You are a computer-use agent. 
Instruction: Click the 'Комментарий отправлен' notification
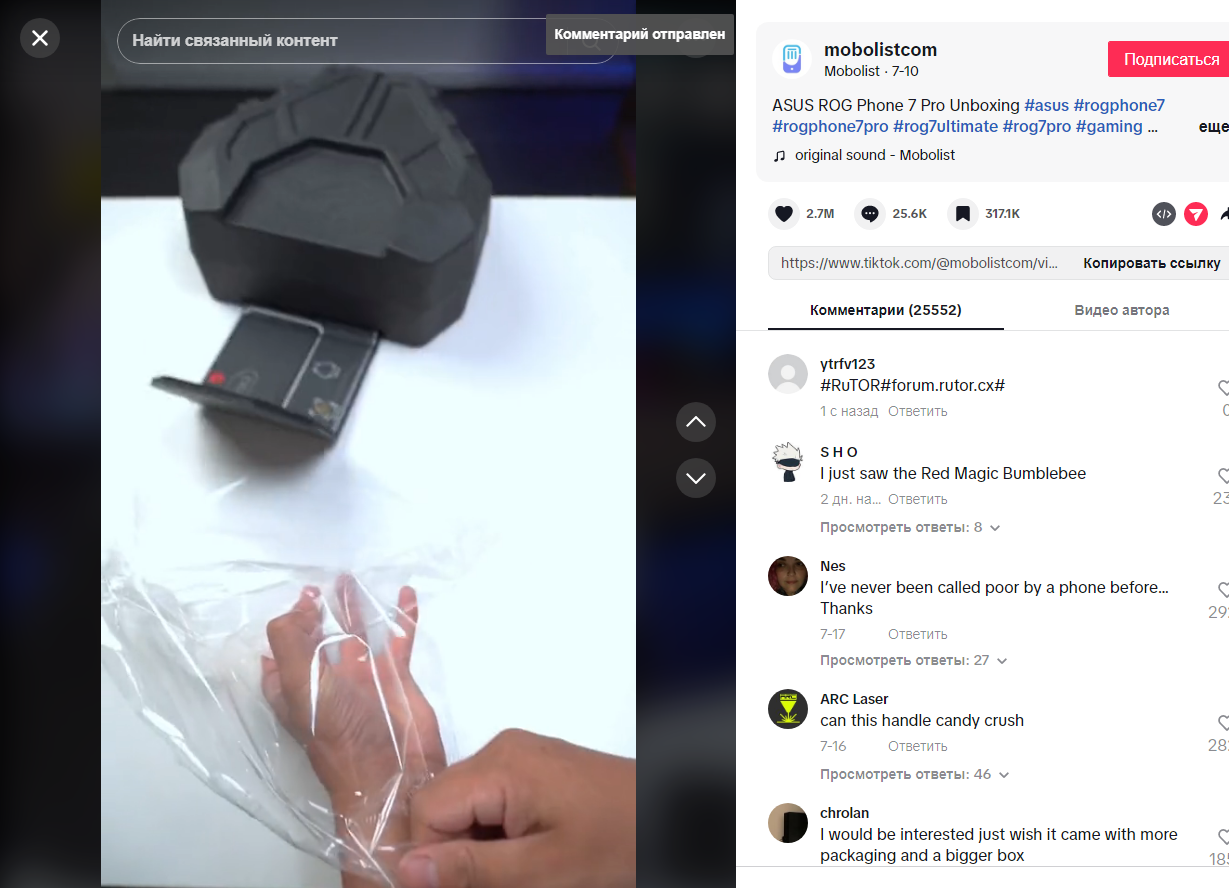[x=640, y=34]
